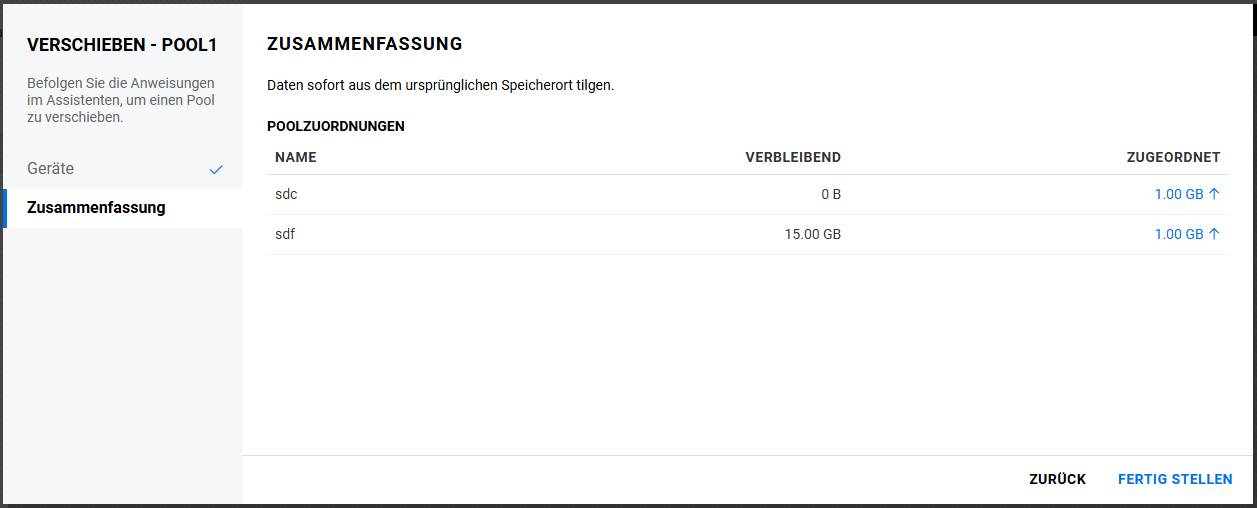The width and height of the screenshot is (1257, 508).
Task: Click the 15.00 GB remaining value
Action: click(x=813, y=234)
